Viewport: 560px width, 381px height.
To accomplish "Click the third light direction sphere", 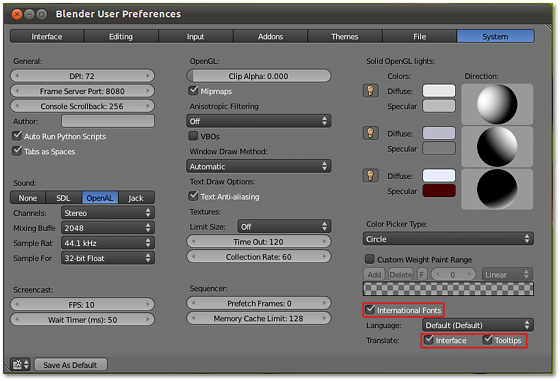I will pos(497,189).
